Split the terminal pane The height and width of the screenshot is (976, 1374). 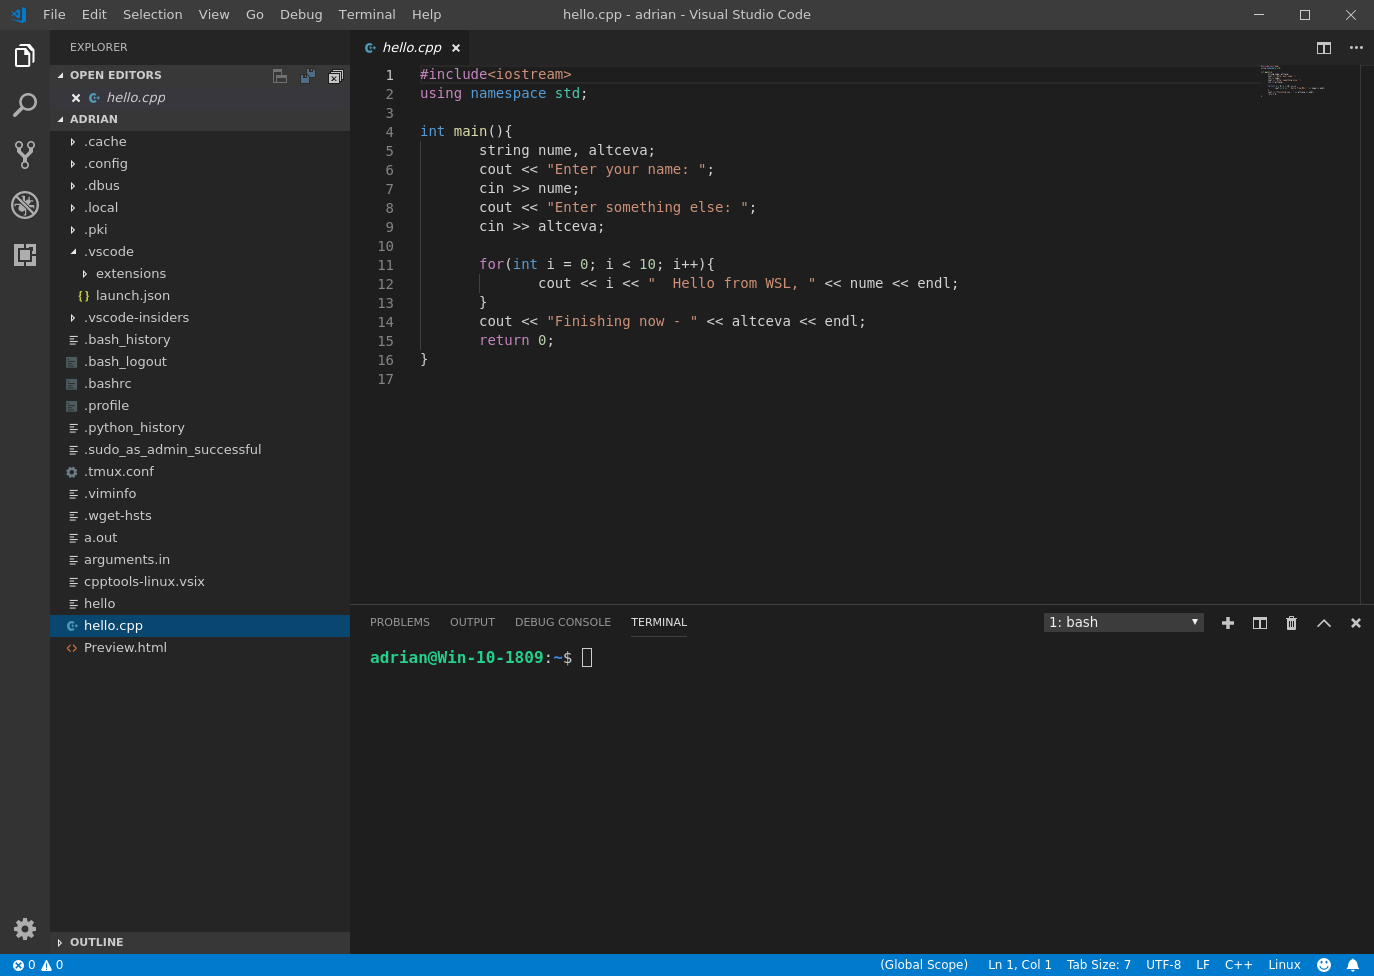[1260, 623]
